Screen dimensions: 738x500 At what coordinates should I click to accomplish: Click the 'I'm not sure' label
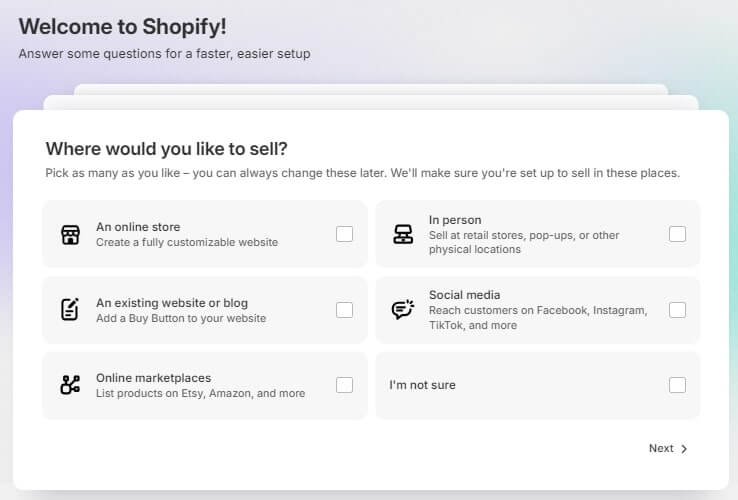pyautogui.click(x=422, y=385)
